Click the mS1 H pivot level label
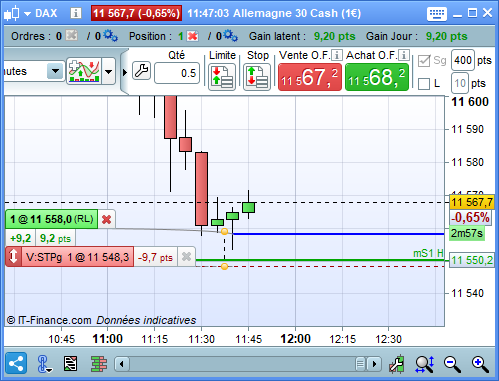This screenshot has height=381, width=499. (428, 254)
